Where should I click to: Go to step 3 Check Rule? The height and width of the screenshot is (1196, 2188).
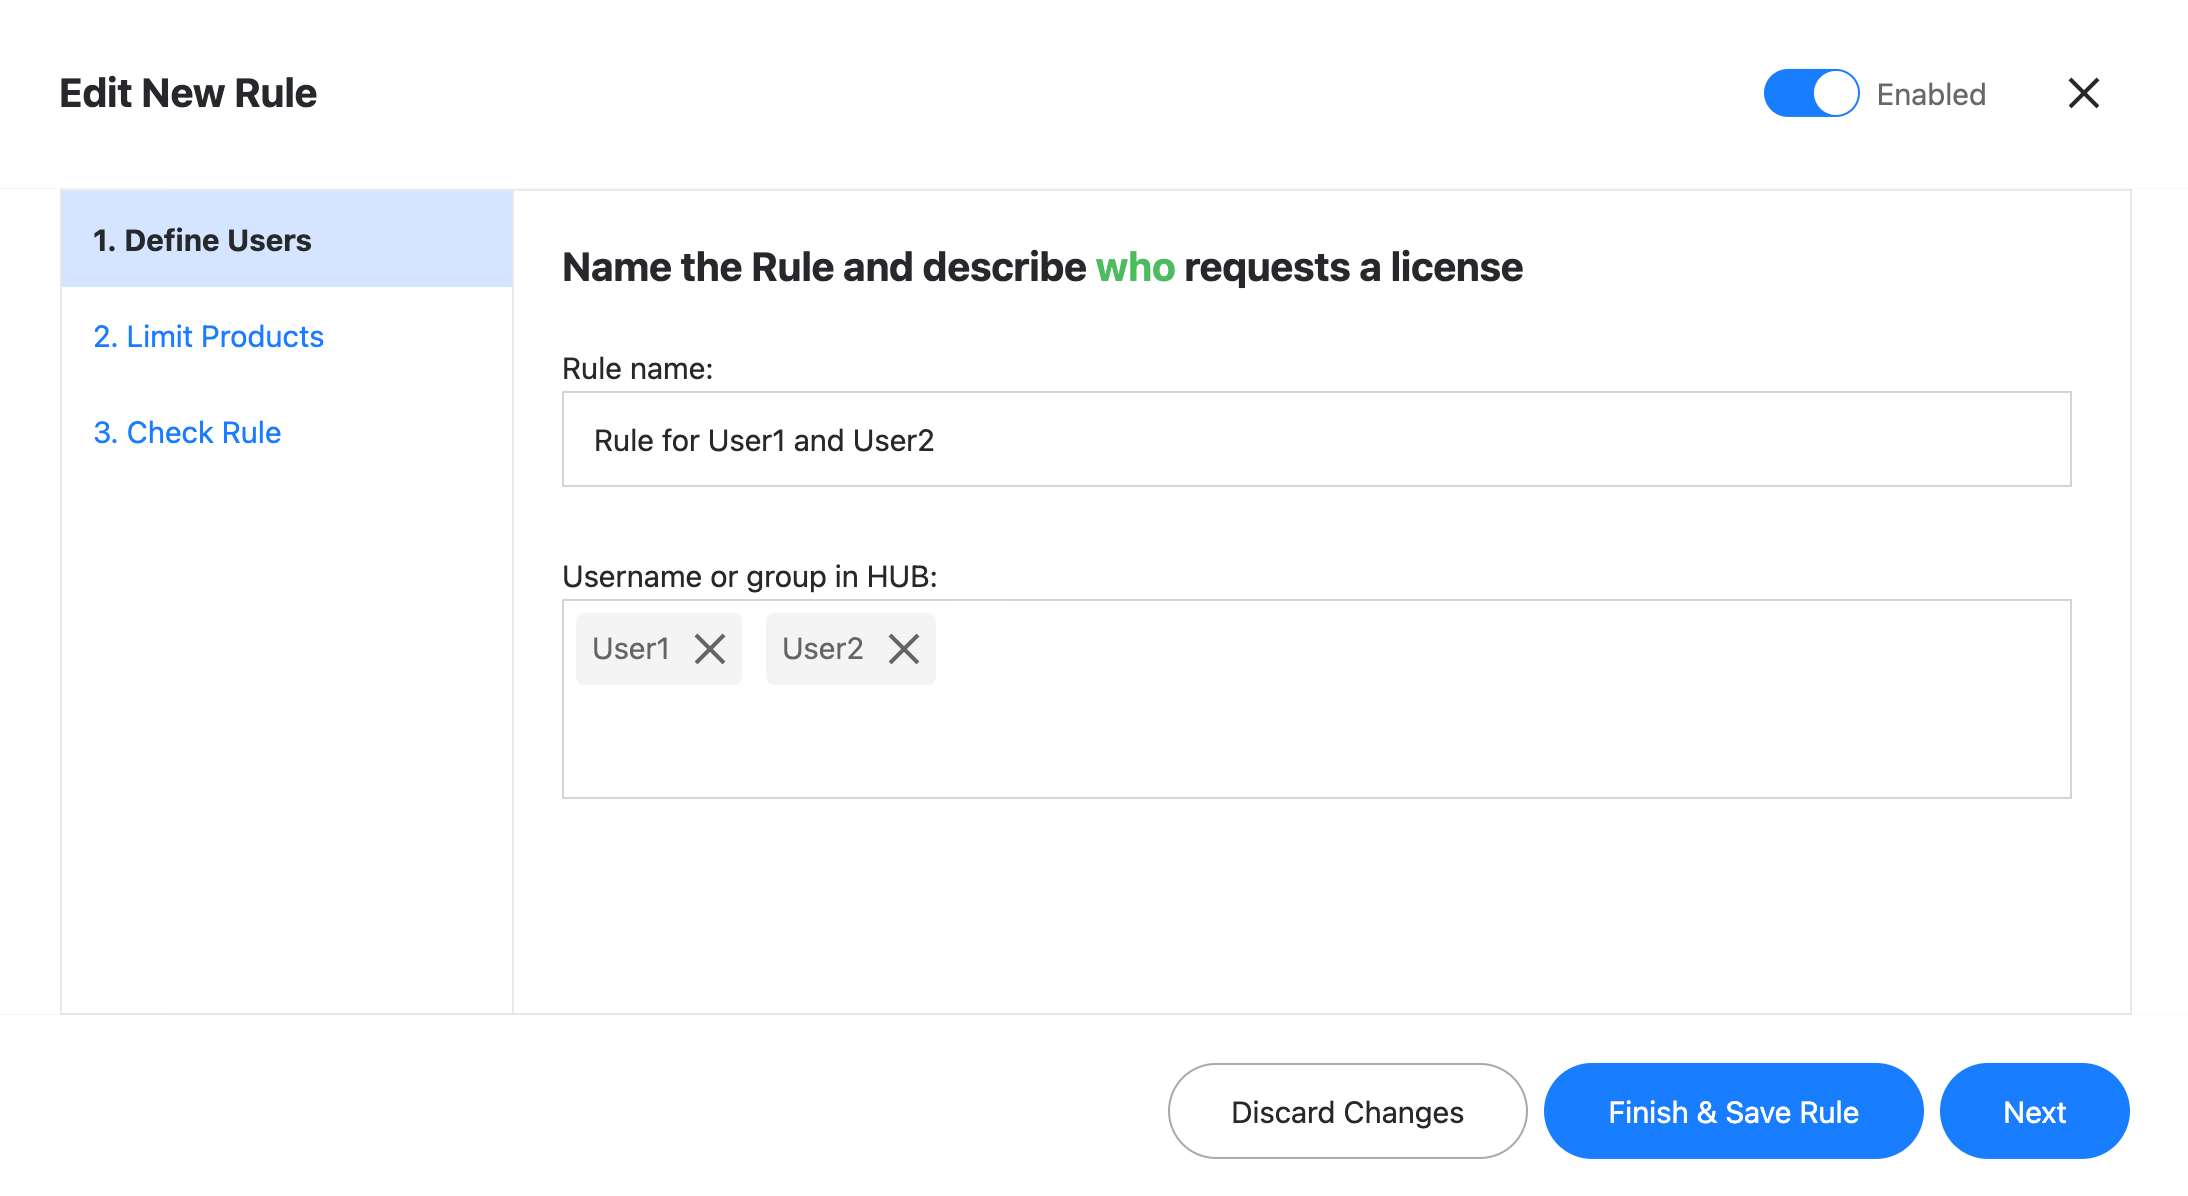tap(187, 432)
